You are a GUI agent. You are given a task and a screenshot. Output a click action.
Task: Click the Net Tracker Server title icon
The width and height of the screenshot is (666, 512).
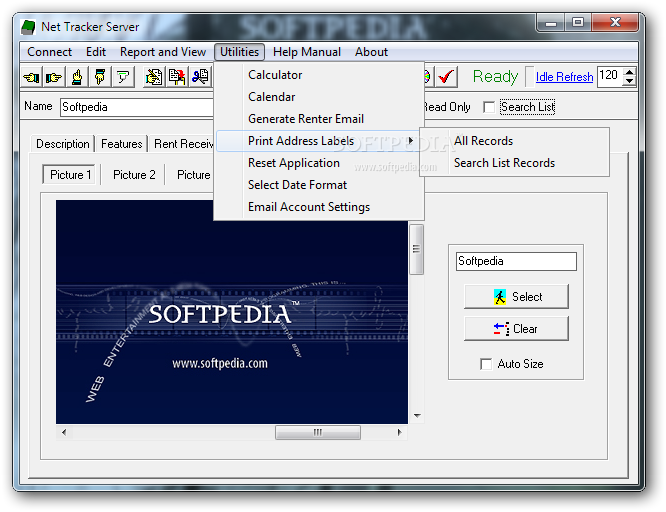pyautogui.click(x=28, y=27)
